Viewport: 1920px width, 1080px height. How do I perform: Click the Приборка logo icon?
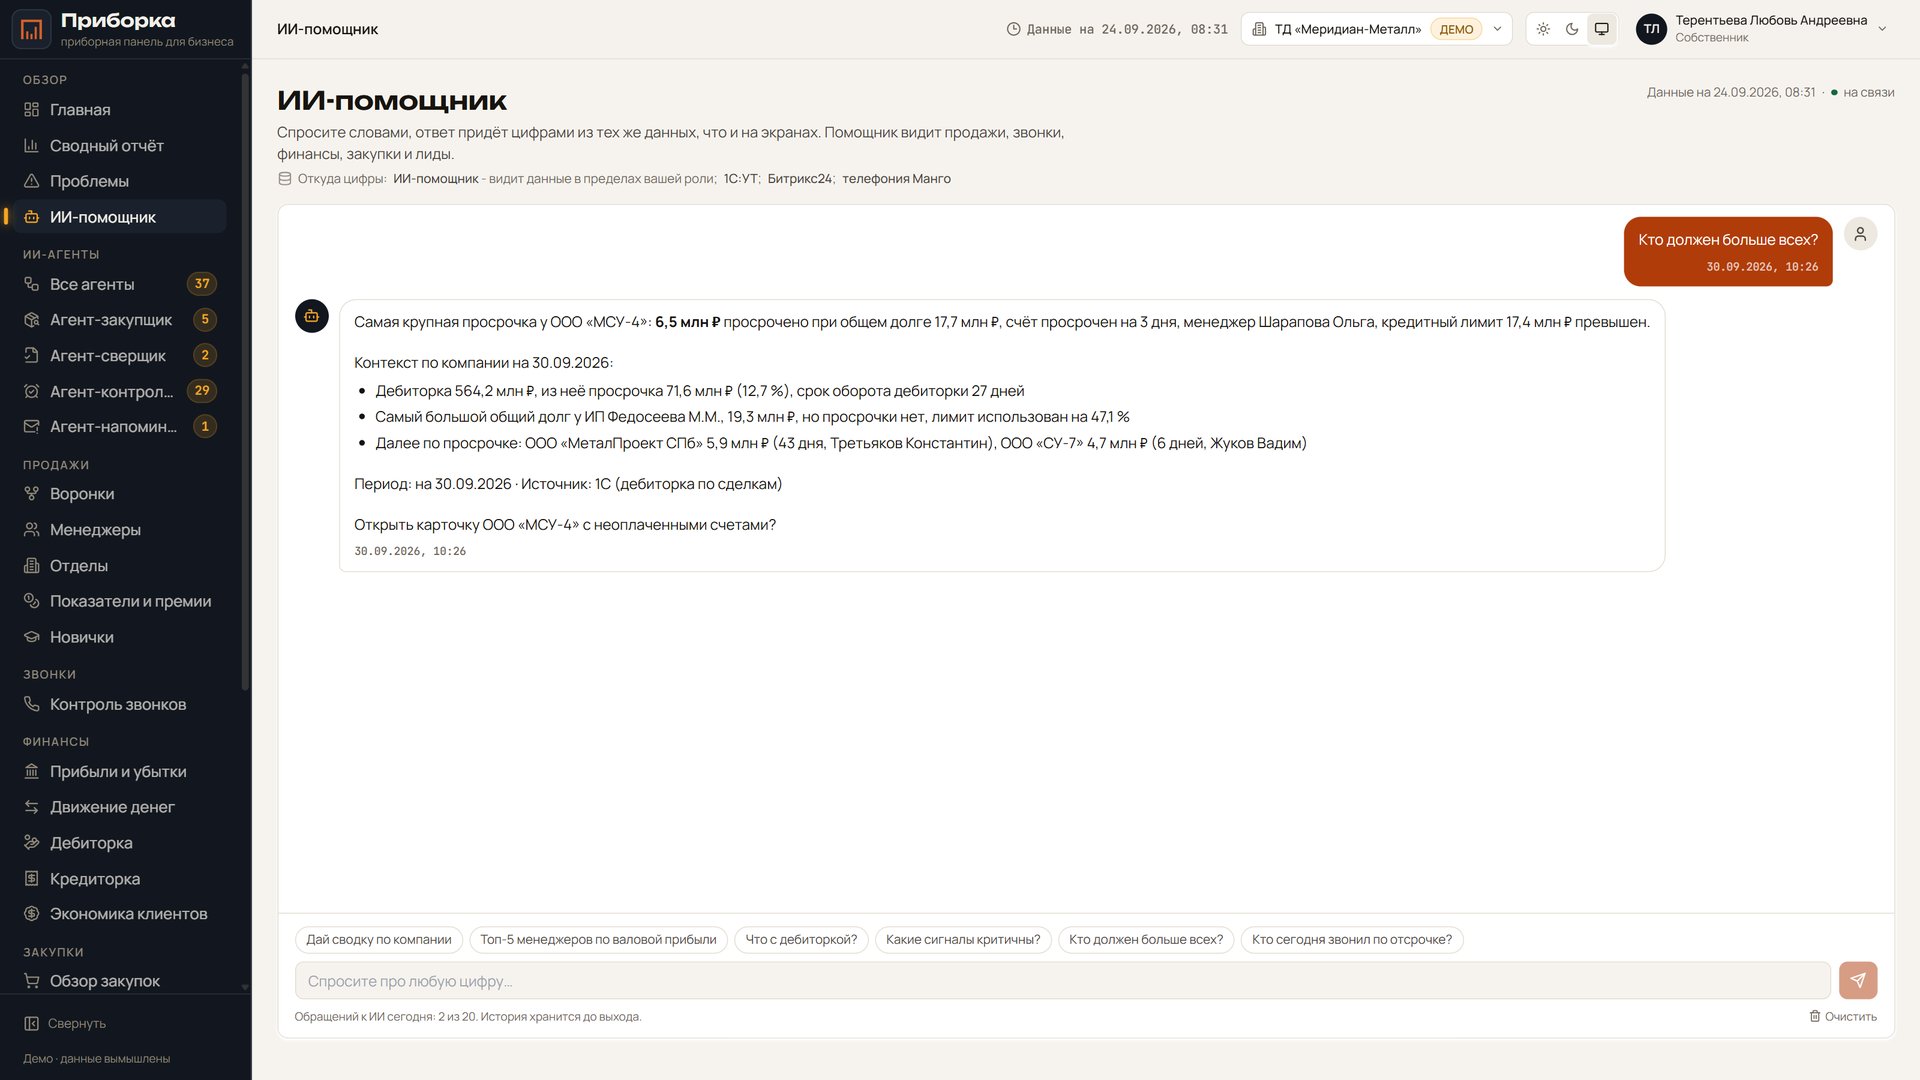[31, 29]
